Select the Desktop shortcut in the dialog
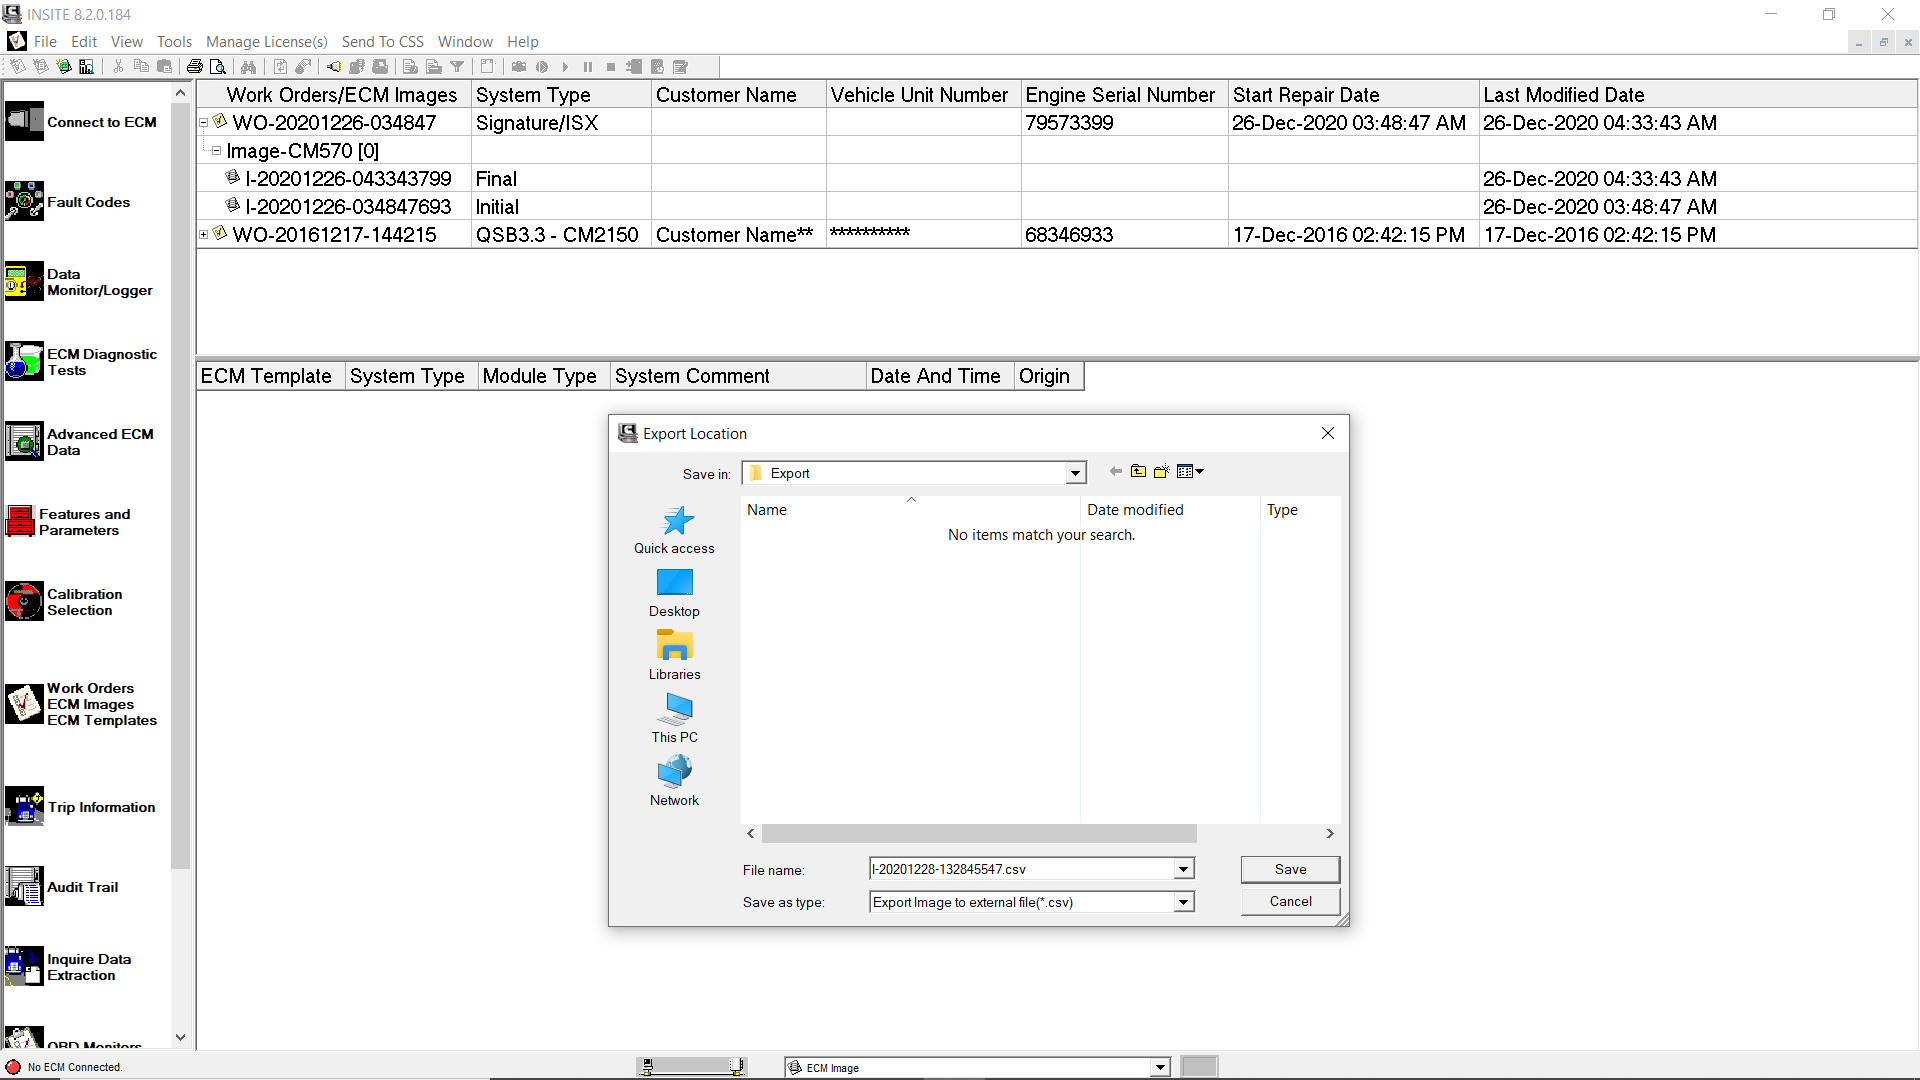 [x=674, y=593]
